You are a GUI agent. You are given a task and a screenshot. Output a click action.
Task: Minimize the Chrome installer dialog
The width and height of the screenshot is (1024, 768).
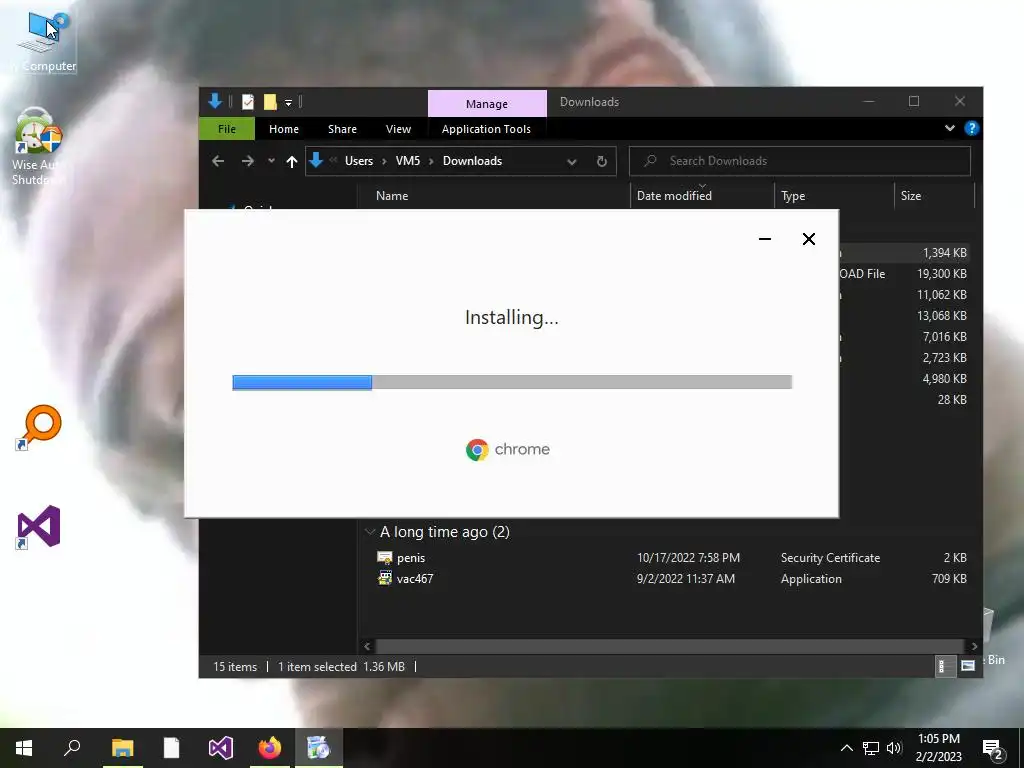pos(765,239)
